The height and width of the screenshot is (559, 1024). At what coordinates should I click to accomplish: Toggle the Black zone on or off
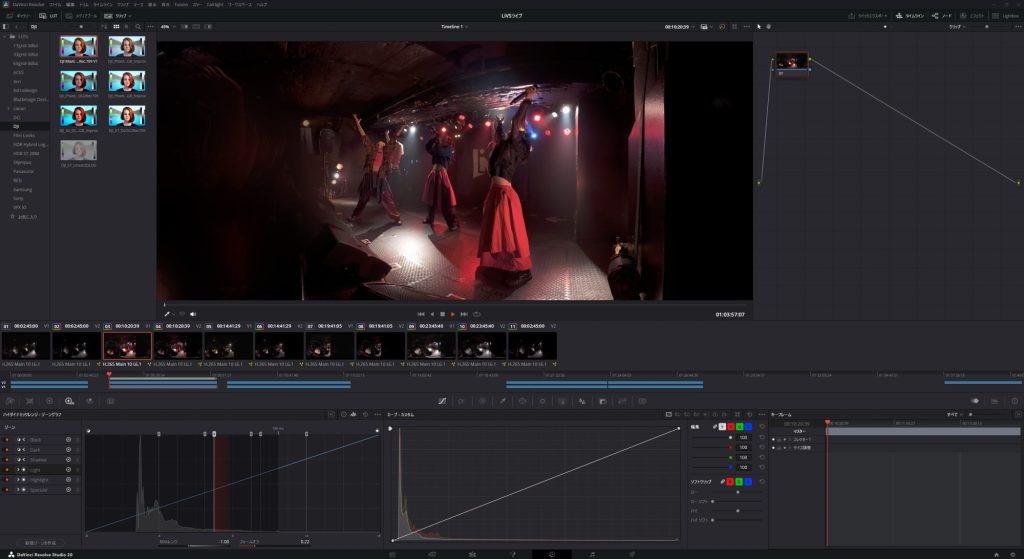click(7, 440)
